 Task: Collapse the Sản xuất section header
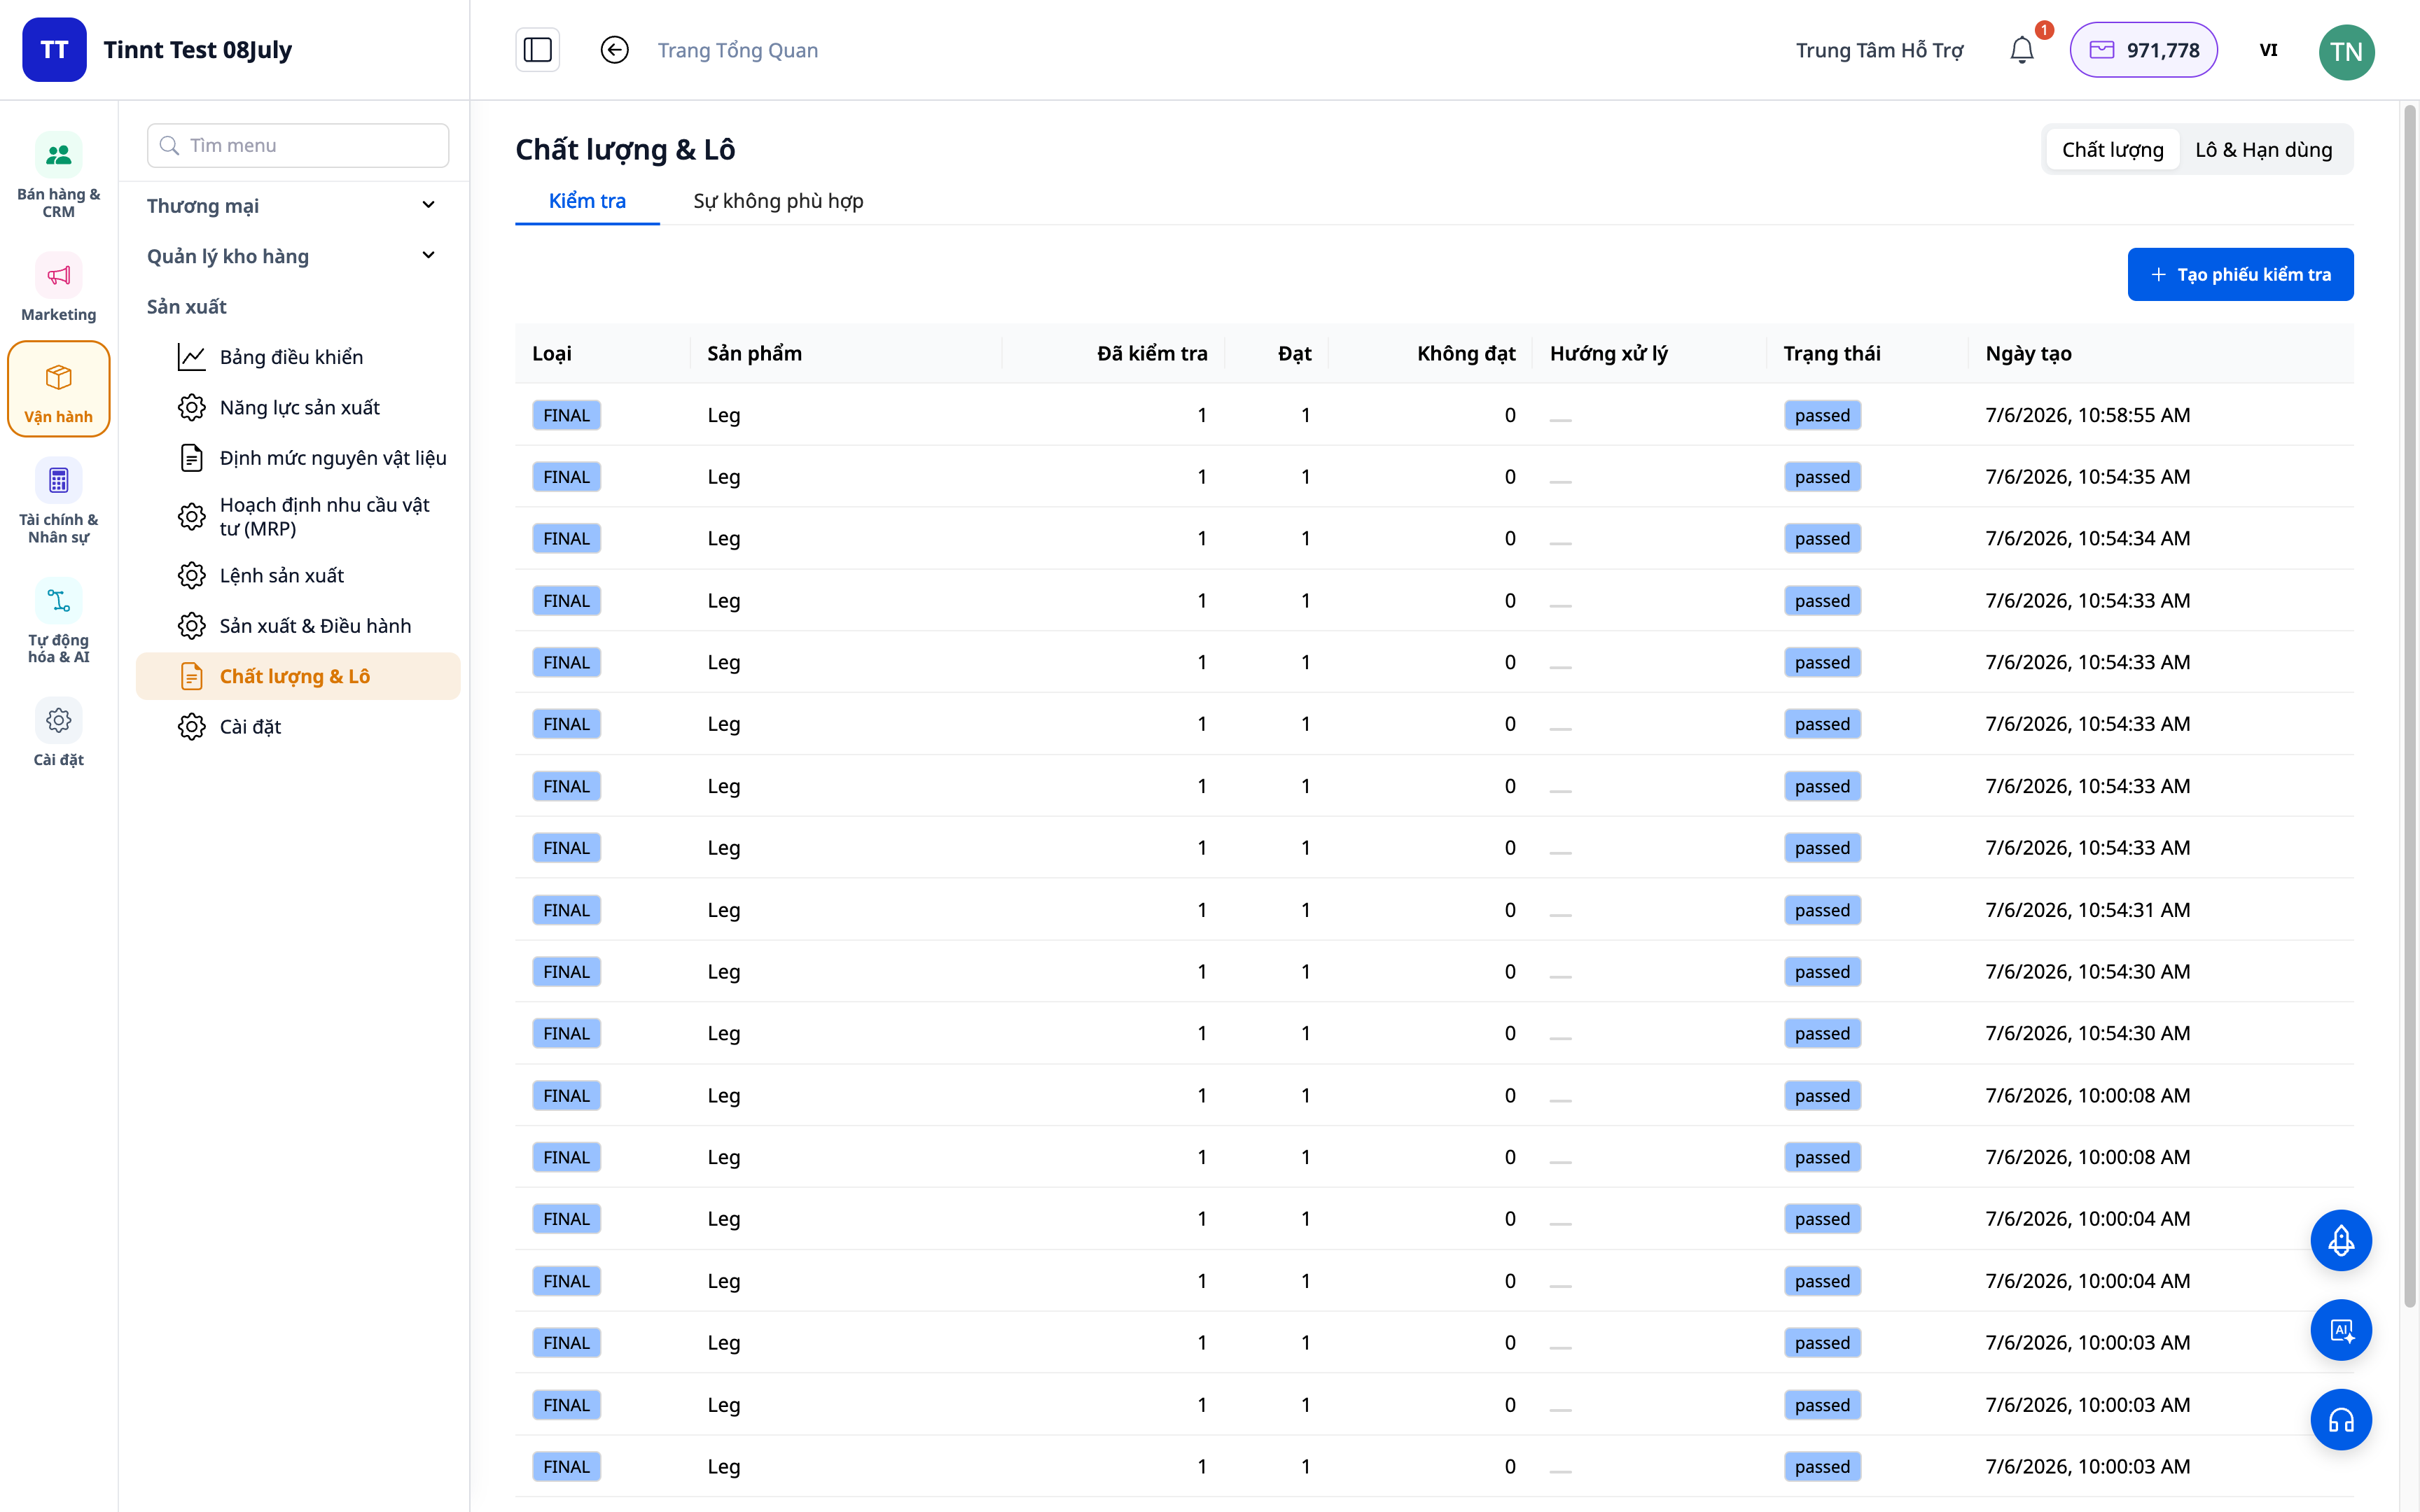(187, 306)
